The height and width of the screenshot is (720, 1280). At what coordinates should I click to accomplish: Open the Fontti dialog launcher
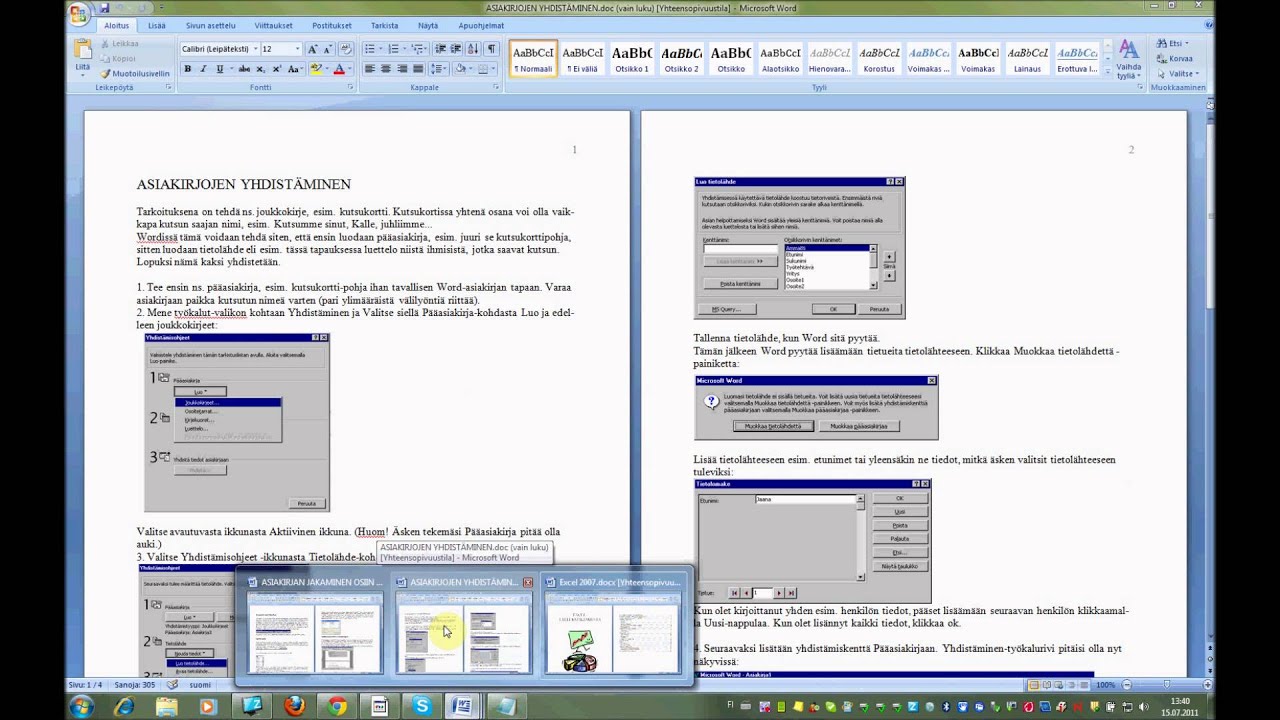click(351, 87)
